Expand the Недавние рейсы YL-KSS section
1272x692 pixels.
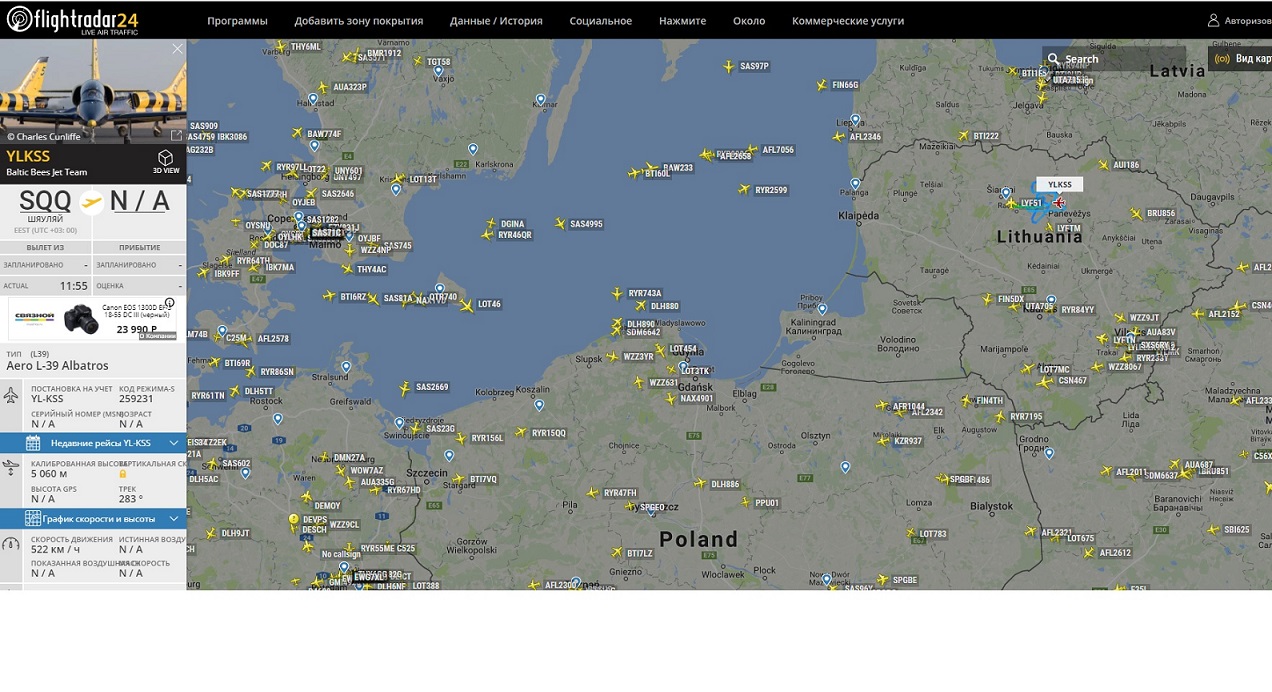[93, 443]
